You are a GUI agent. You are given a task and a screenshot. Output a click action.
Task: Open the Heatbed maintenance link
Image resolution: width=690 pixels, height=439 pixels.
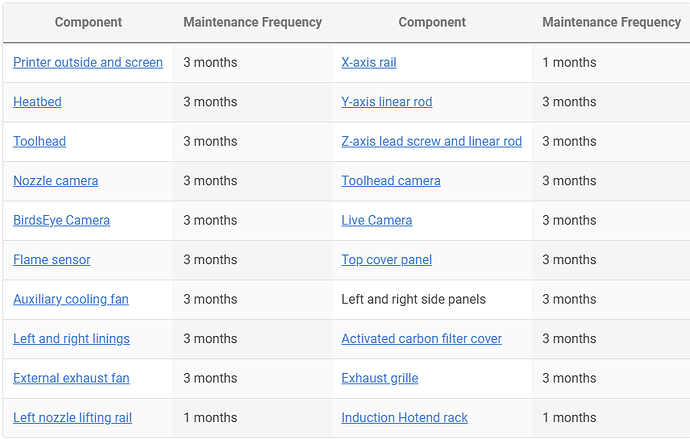coord(37,102)
